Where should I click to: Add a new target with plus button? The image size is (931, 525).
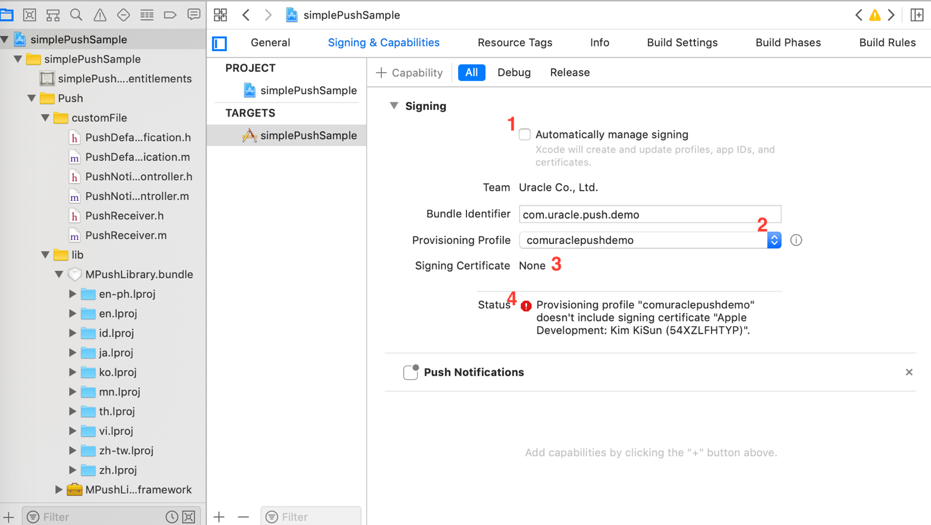click(x=219, y=517)
